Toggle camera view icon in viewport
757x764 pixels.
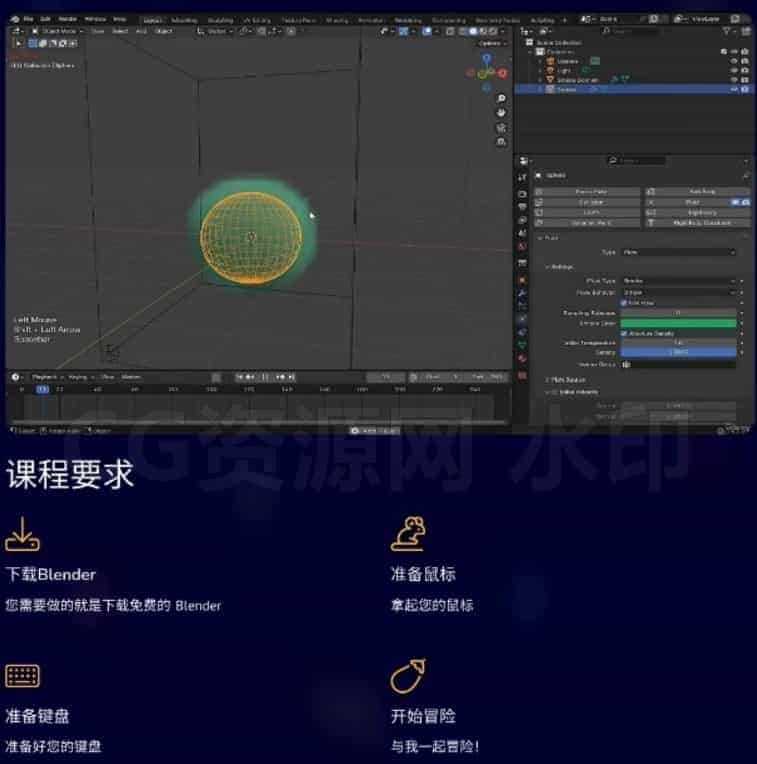(501, 128)
